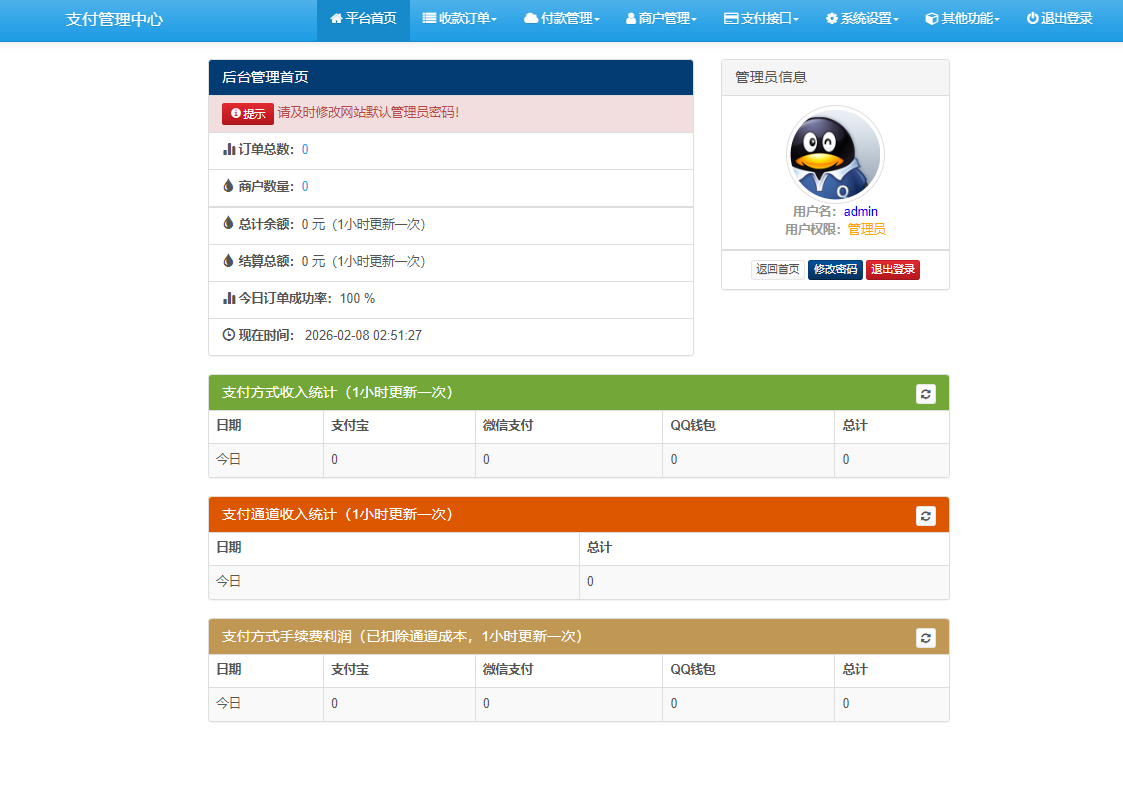Open the 商户管理 dropdown menu
This screenshot has height=785, width=1123.
pos(660,19)
